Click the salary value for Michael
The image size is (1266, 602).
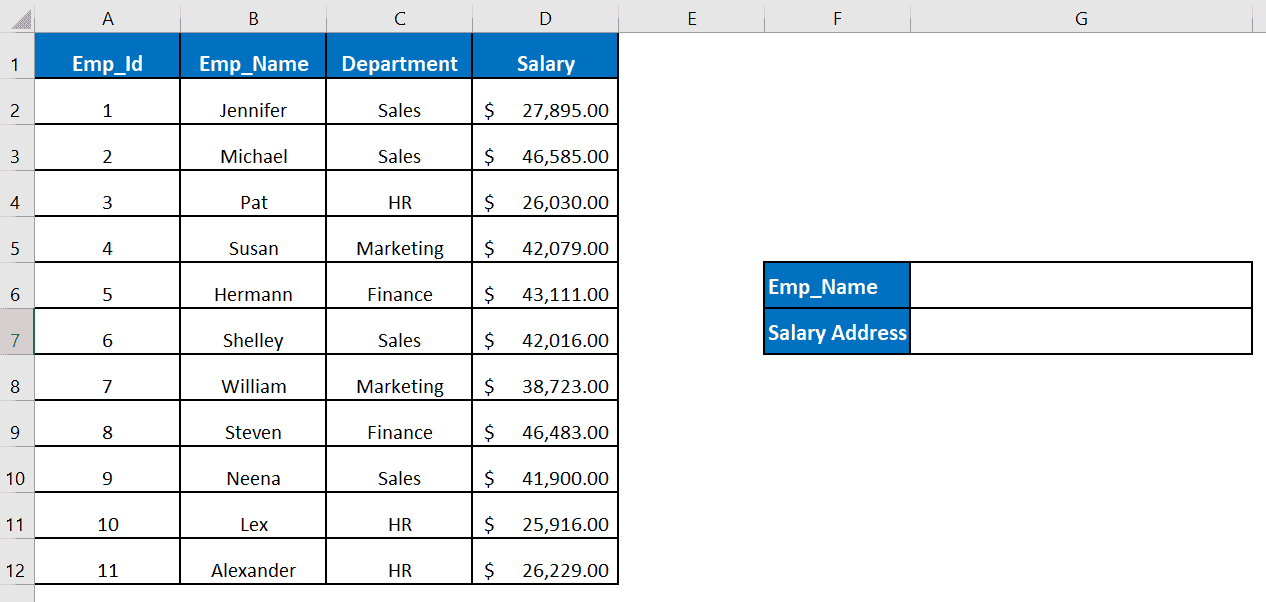click(544, 148)
